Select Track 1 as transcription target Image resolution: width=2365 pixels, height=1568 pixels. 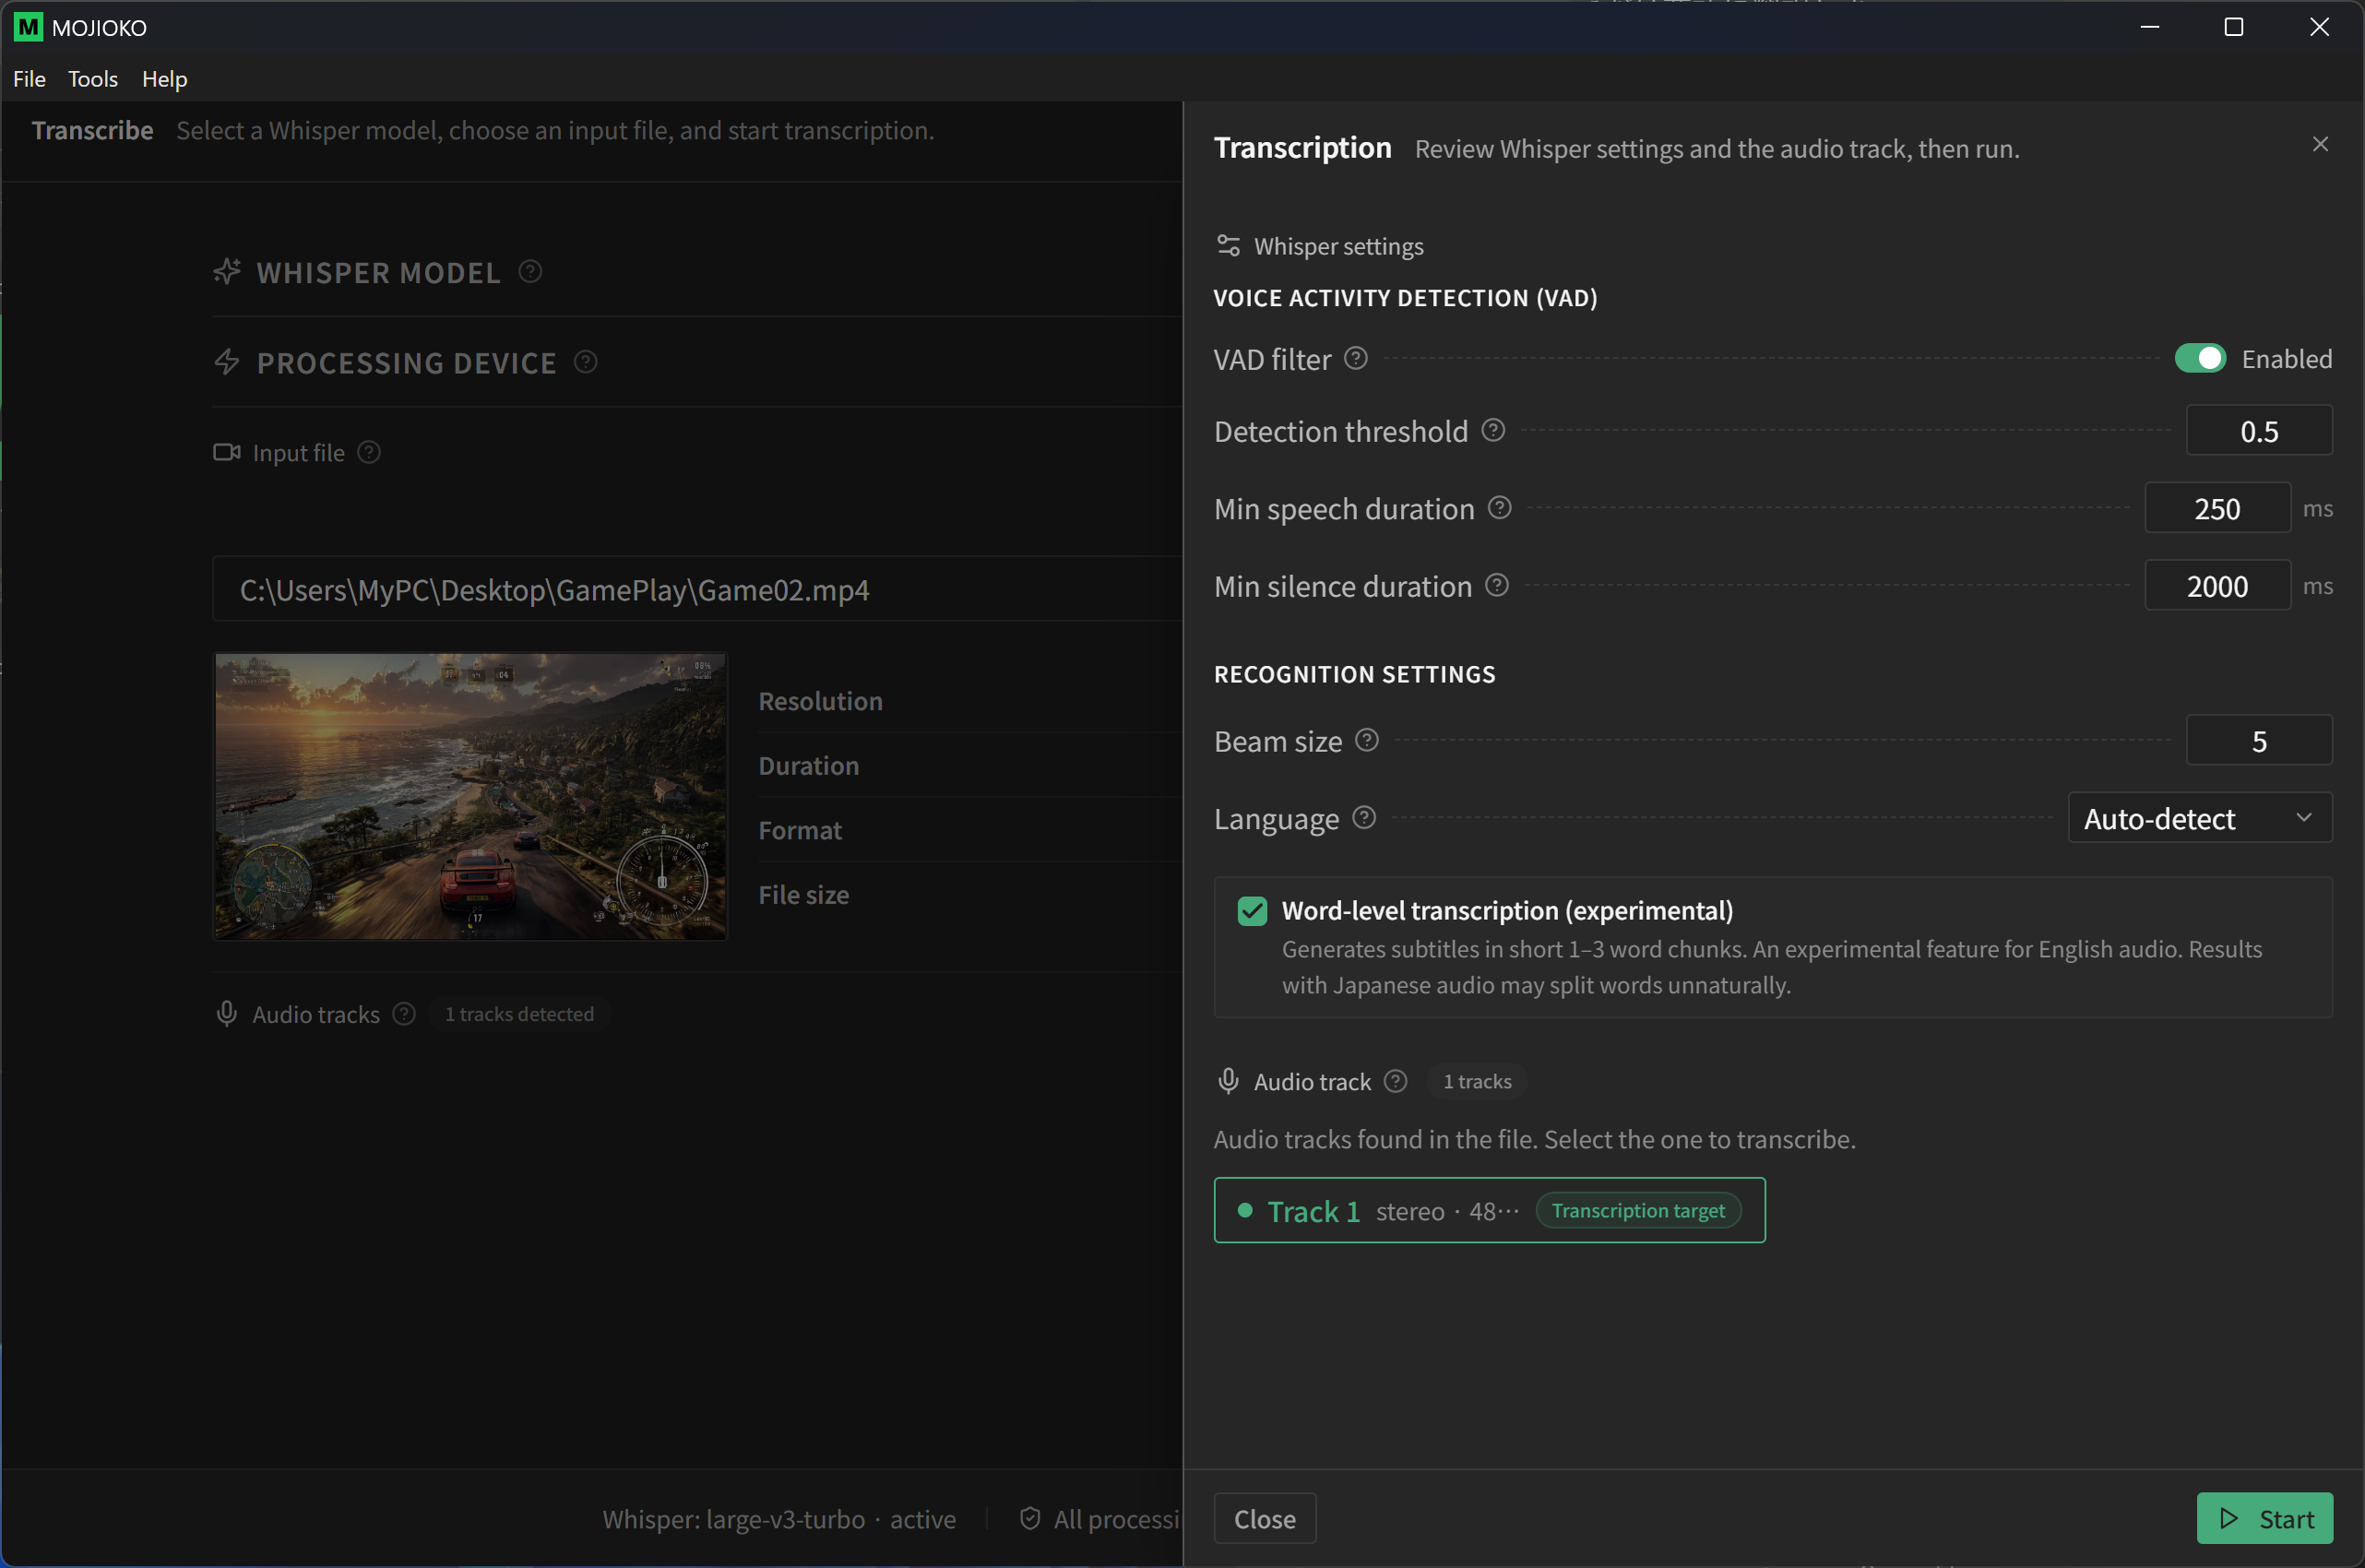tap(1489, 1211)
